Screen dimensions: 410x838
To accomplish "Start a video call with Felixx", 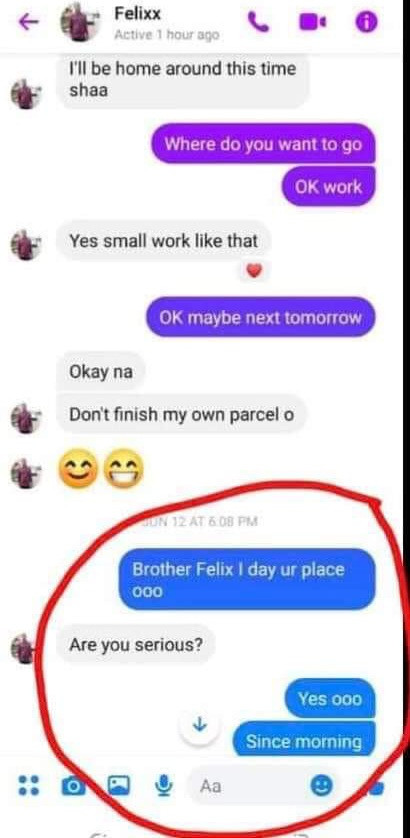I will (x=312, y=22).
